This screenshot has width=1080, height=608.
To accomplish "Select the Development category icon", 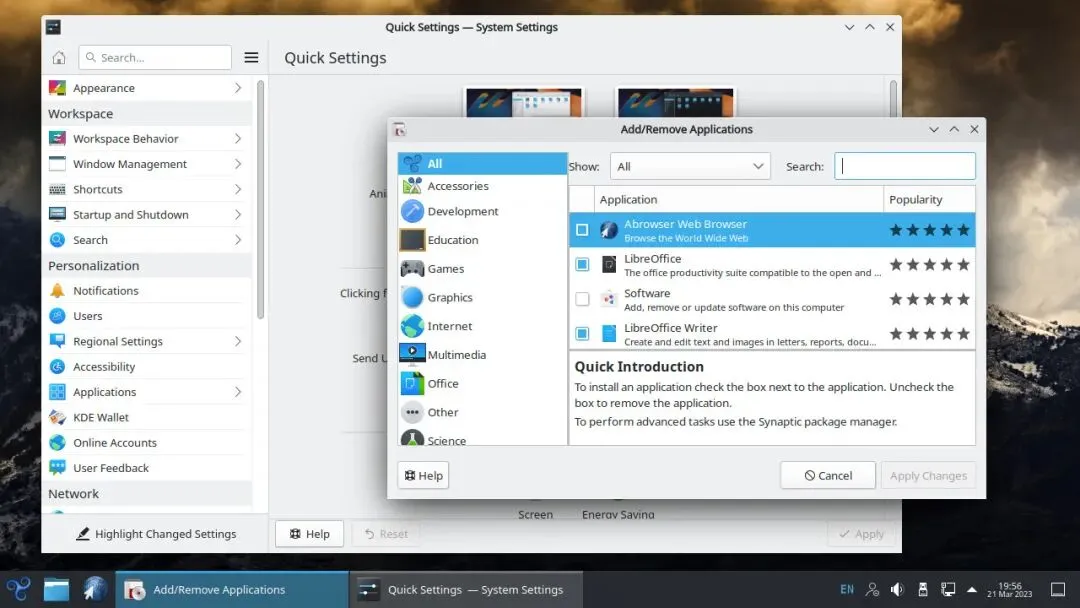I will [x=413, y=211].
